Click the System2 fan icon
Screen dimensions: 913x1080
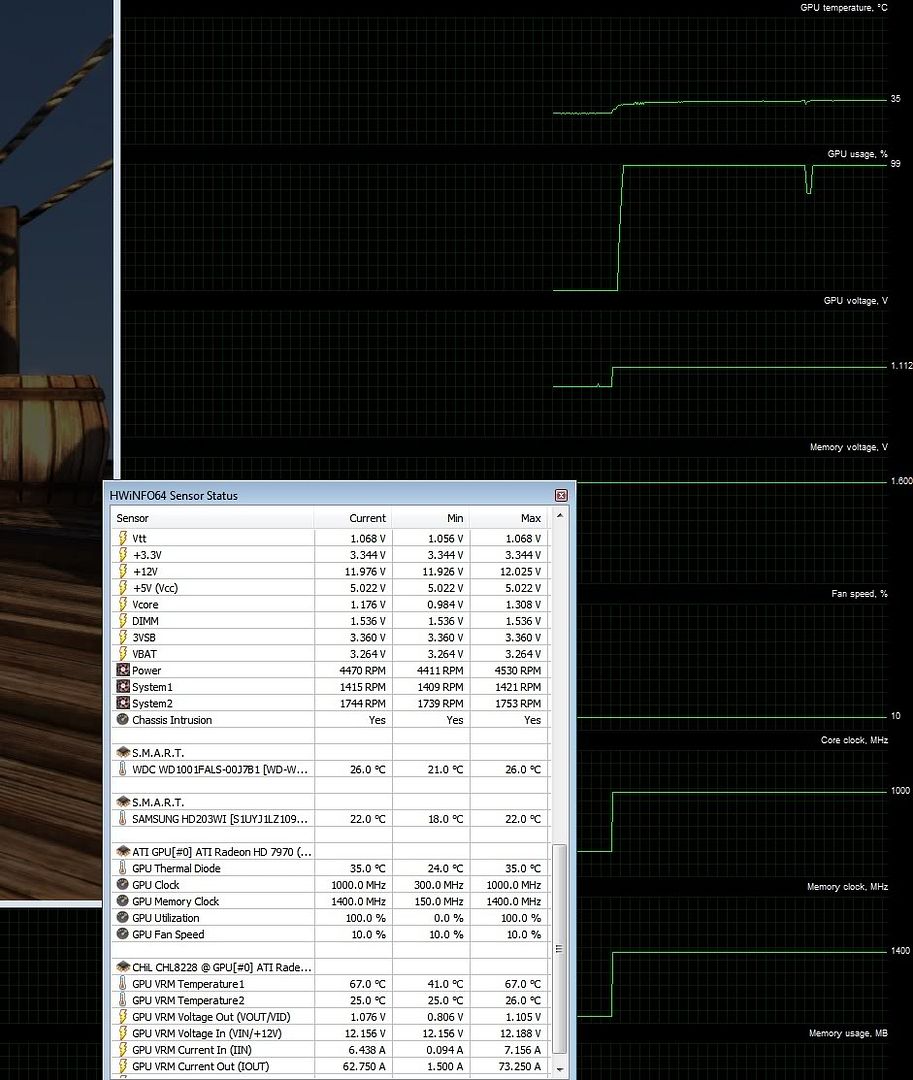tap(123, 703)
